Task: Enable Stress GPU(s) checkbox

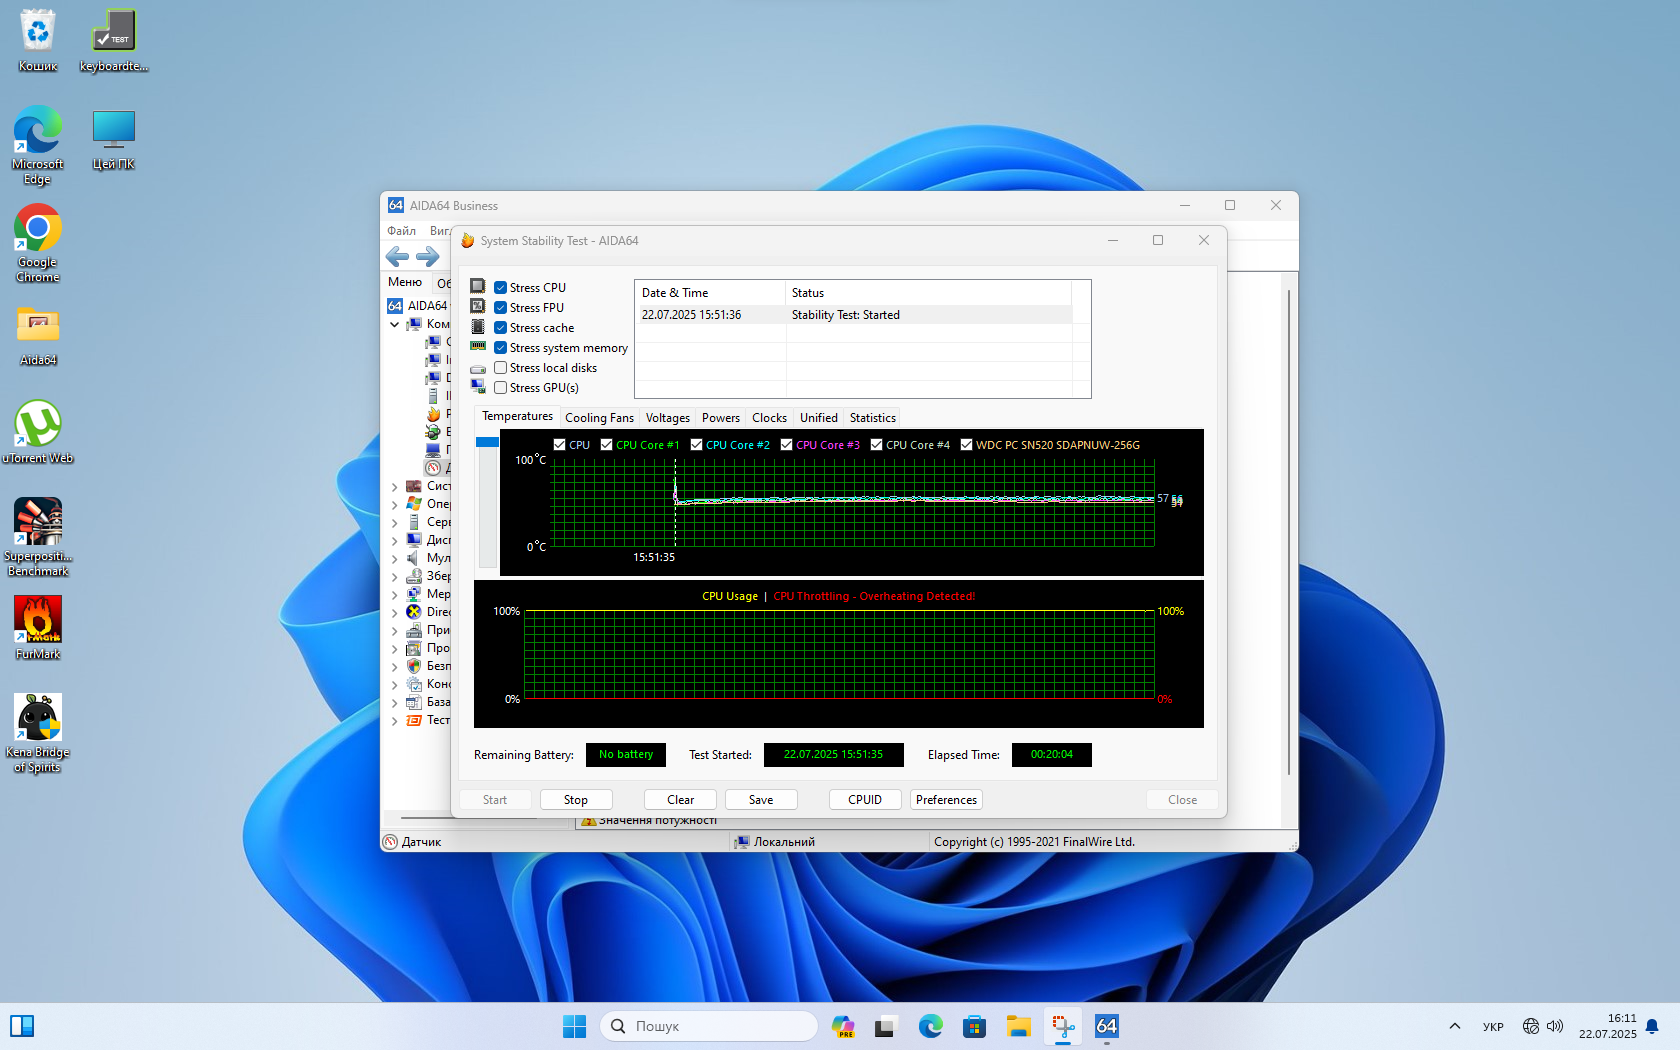Action: pos(501,388)
